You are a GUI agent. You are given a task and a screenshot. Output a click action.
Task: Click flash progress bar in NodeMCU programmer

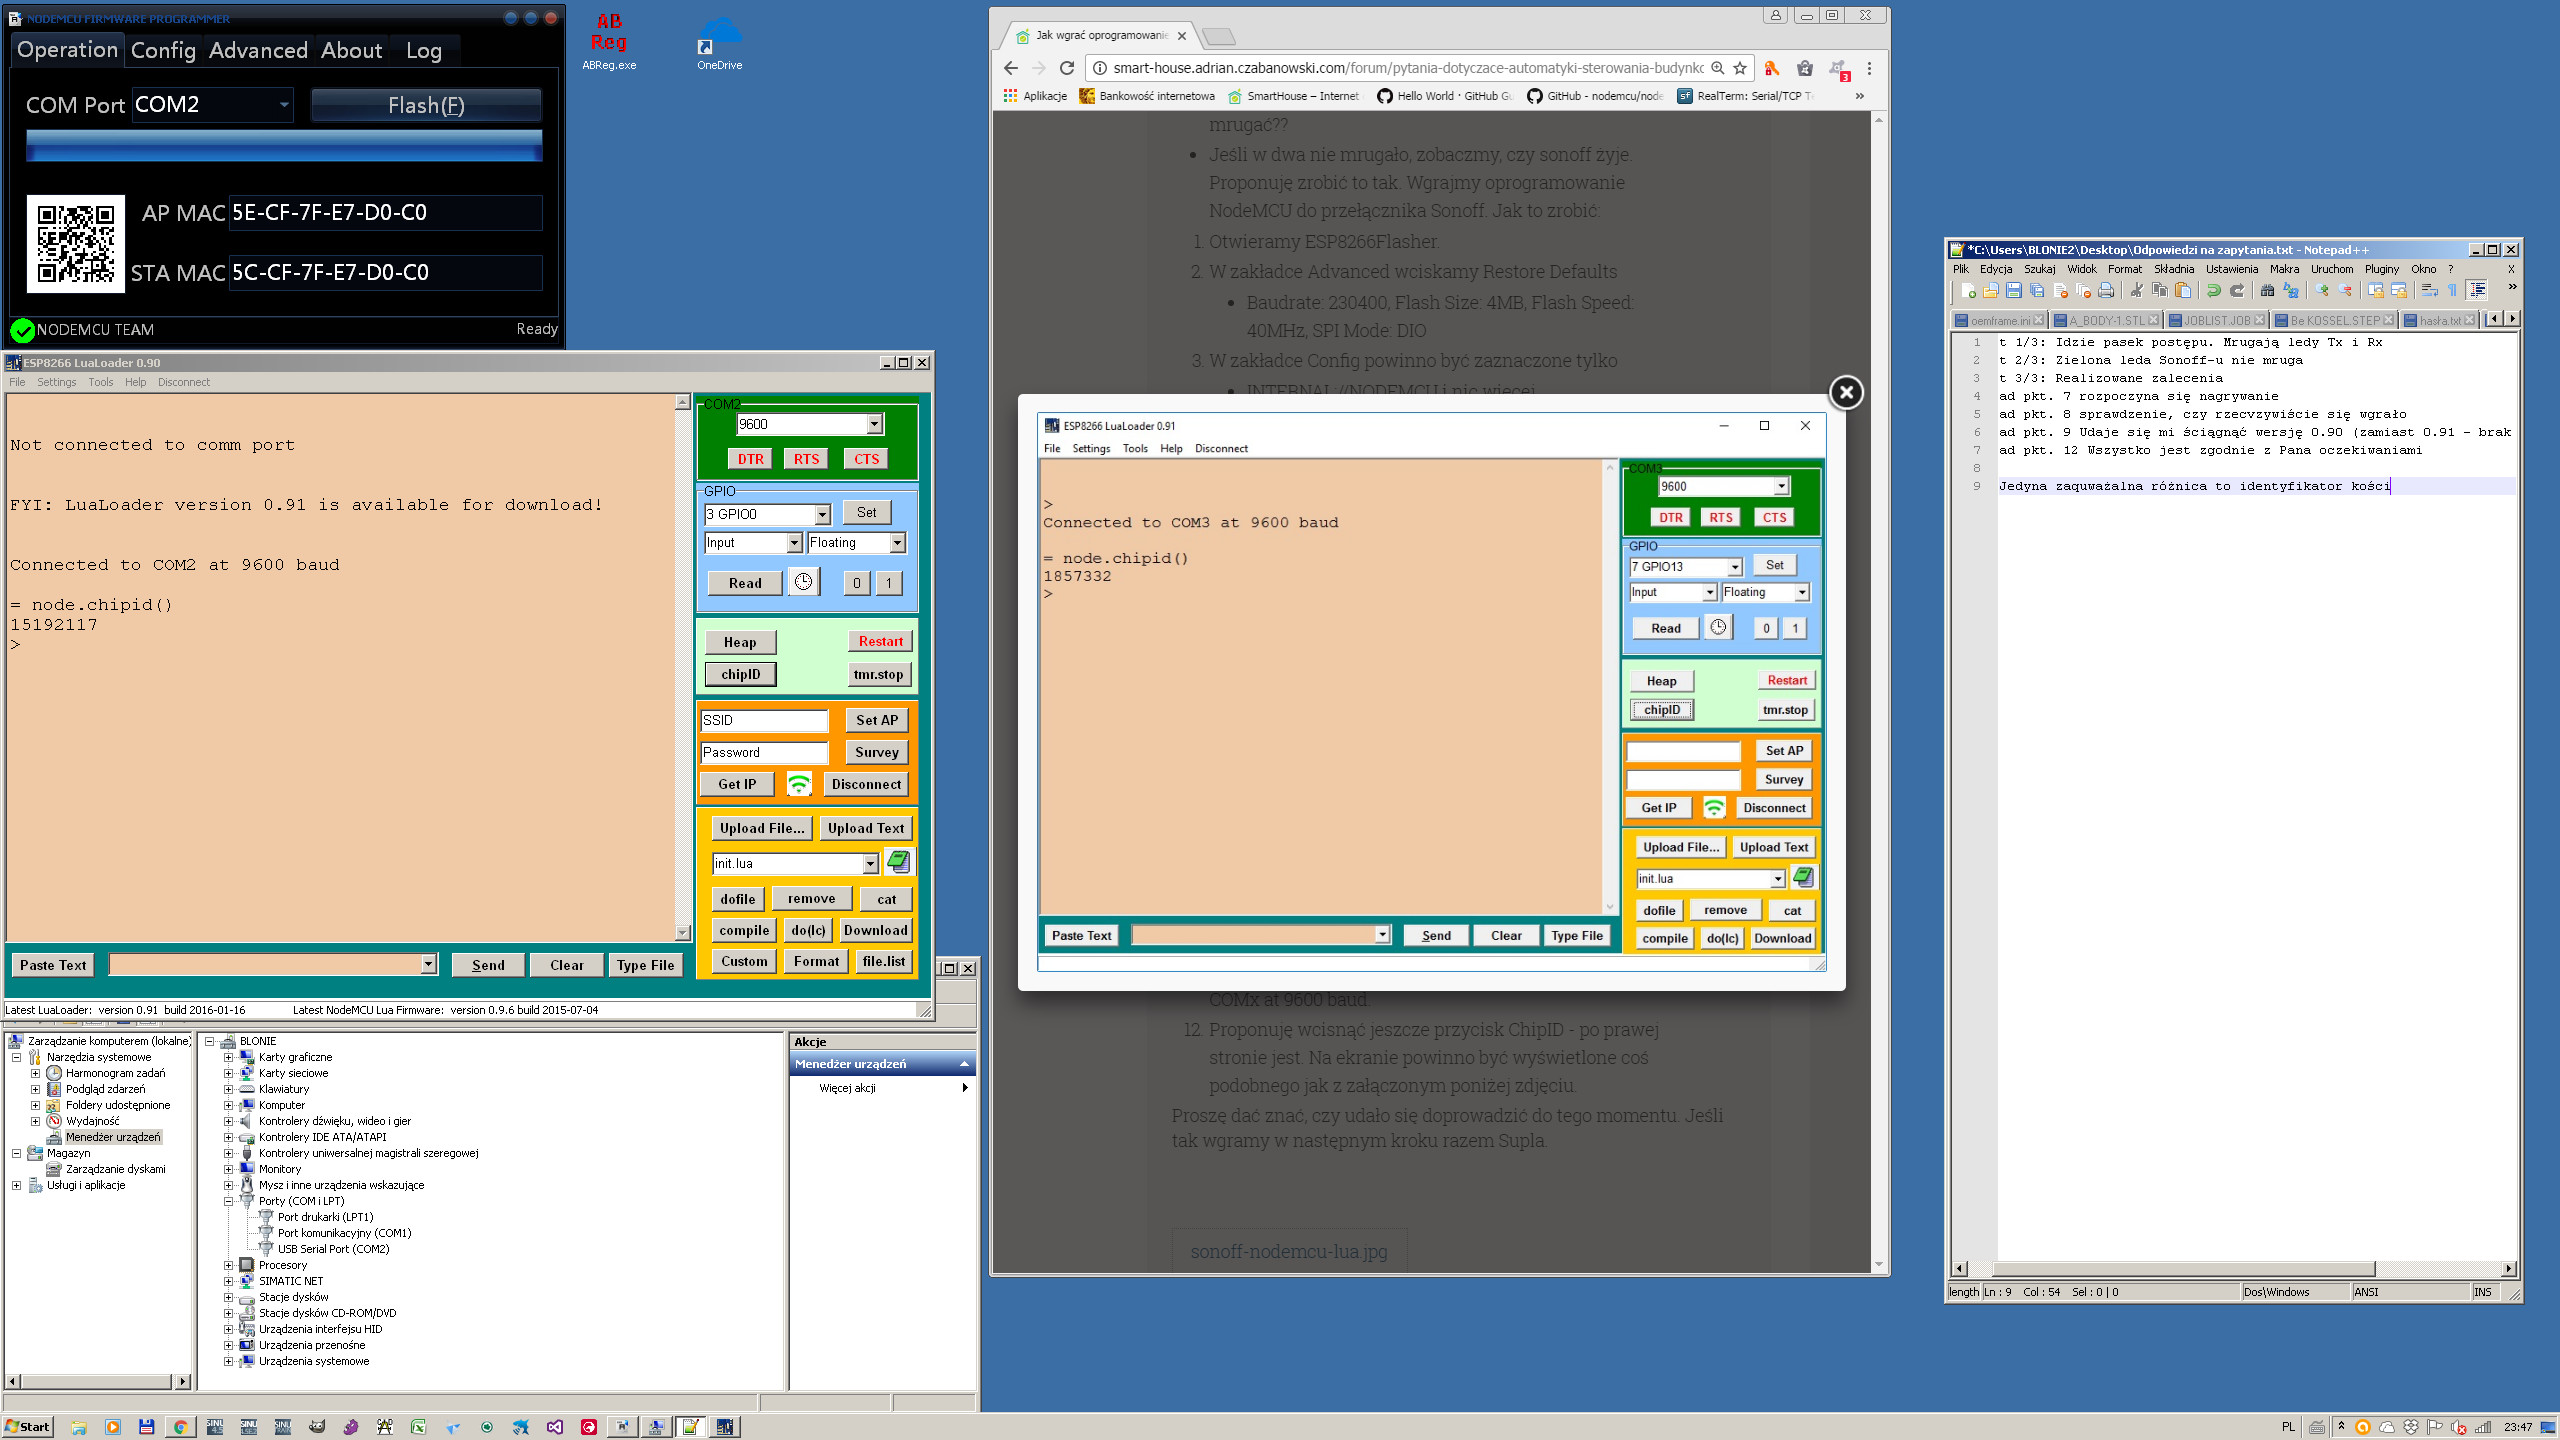pyautogui.click(x=284, y=145)
